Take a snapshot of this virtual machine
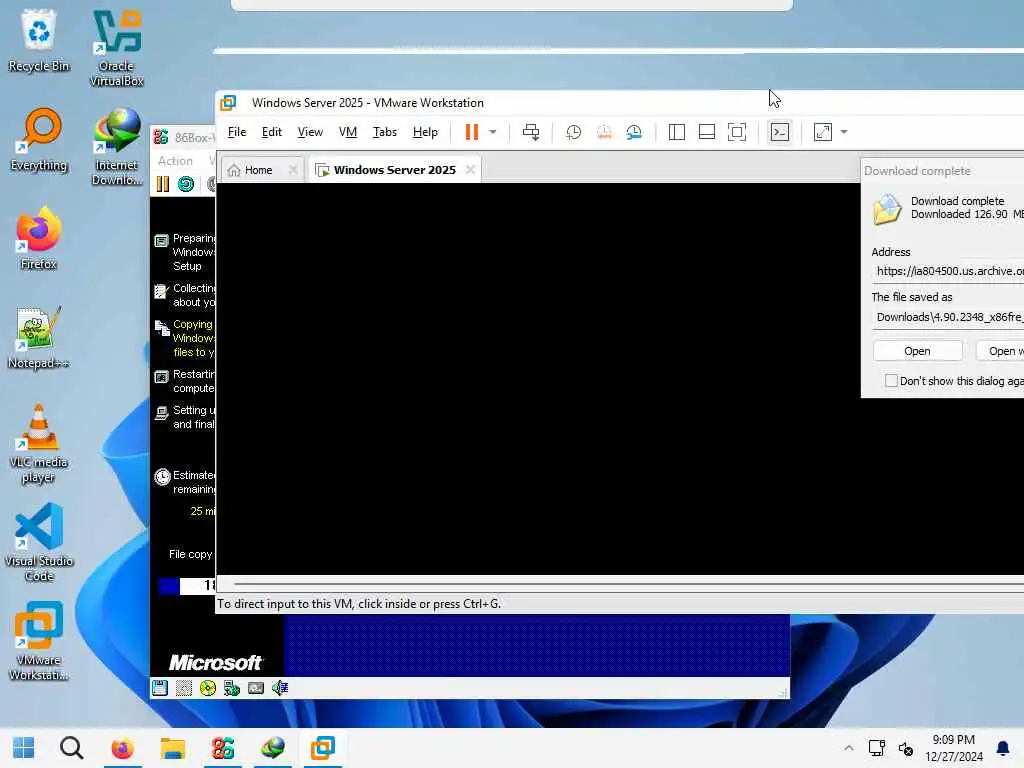 [573, 133]
